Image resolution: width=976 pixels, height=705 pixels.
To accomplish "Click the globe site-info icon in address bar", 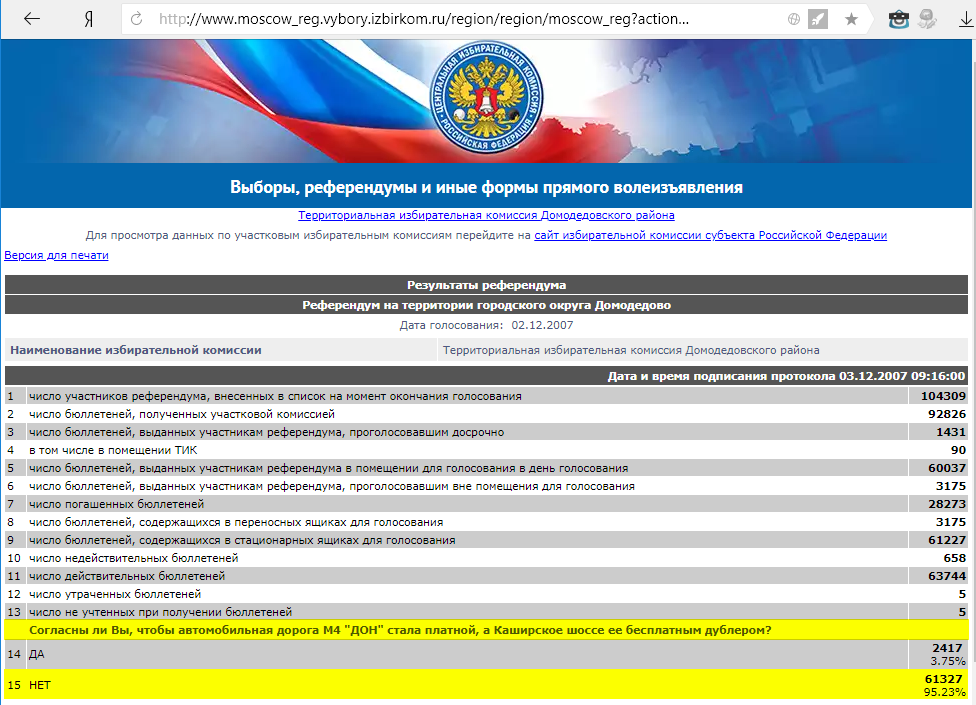I will 794,19.
